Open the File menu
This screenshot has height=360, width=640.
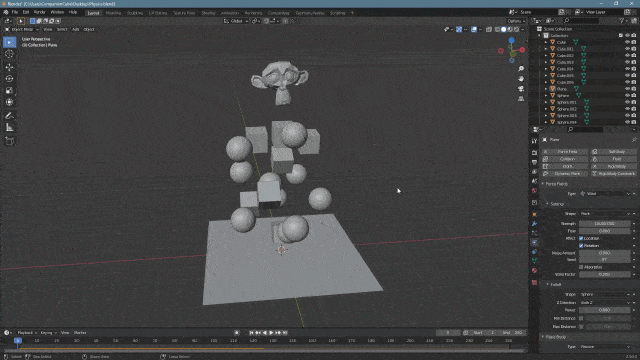[x=15, y=12]
